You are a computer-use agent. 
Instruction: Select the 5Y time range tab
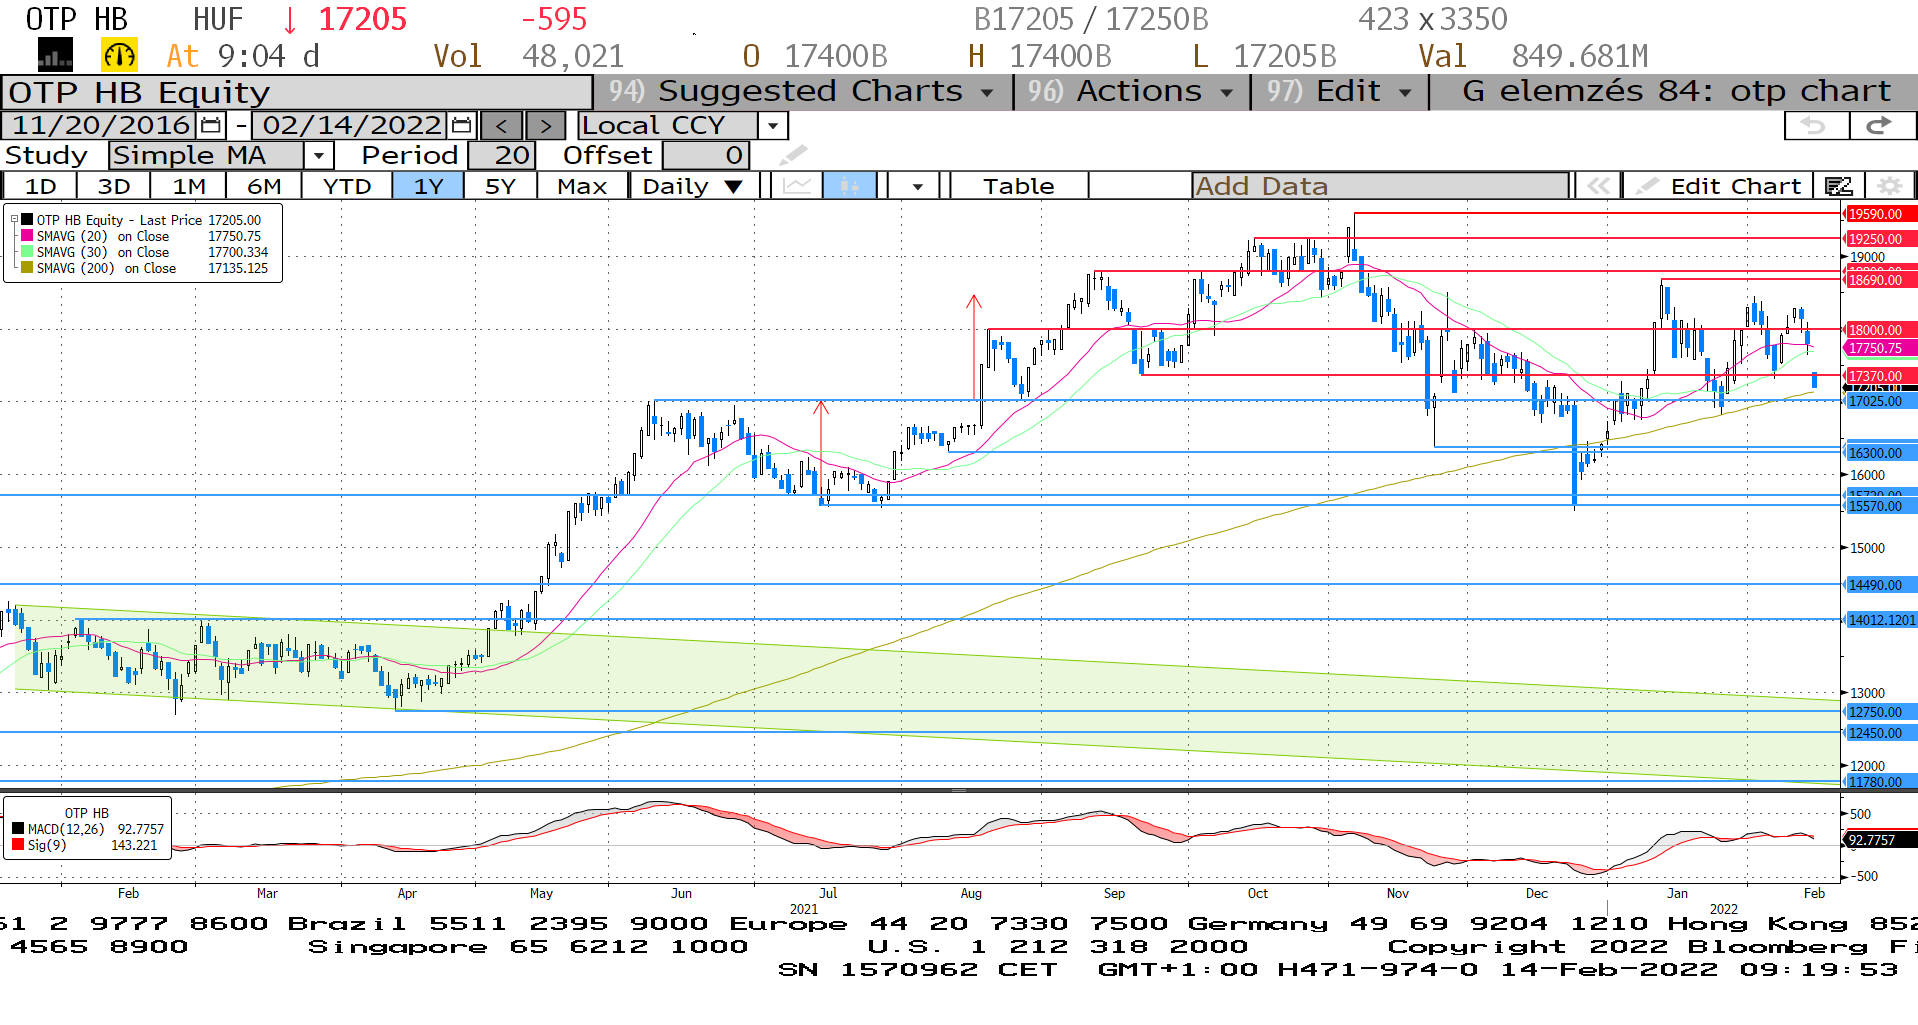click(x=500, y=186)
